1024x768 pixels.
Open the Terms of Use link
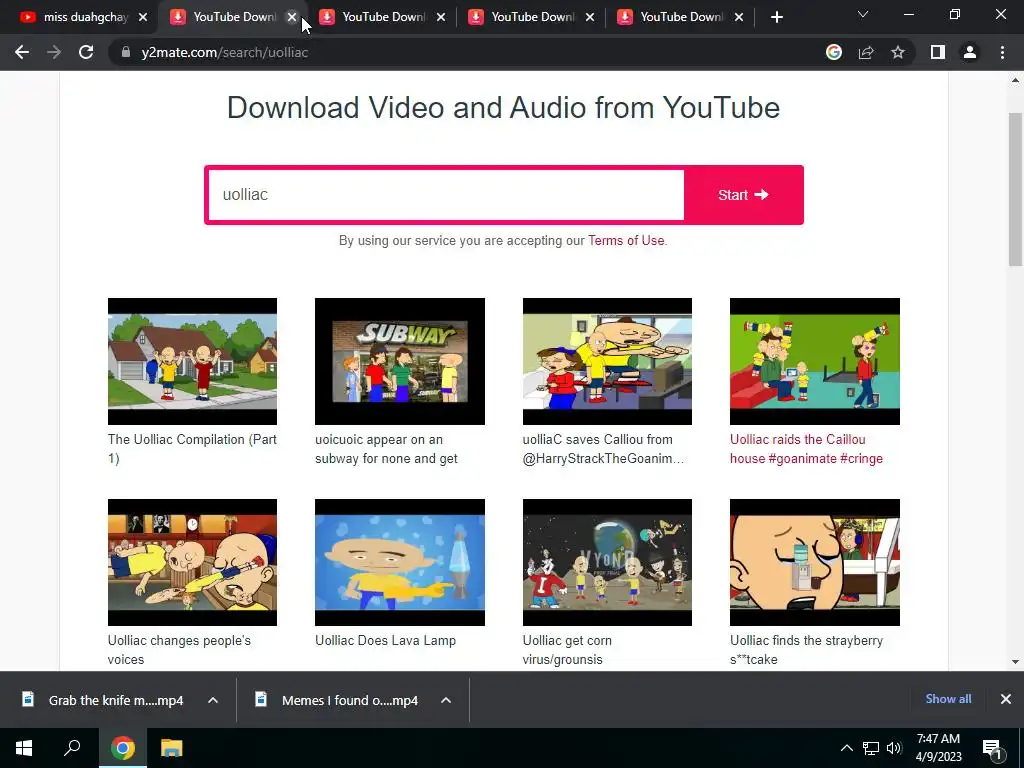pyautogui.click(x=626, y=240)
